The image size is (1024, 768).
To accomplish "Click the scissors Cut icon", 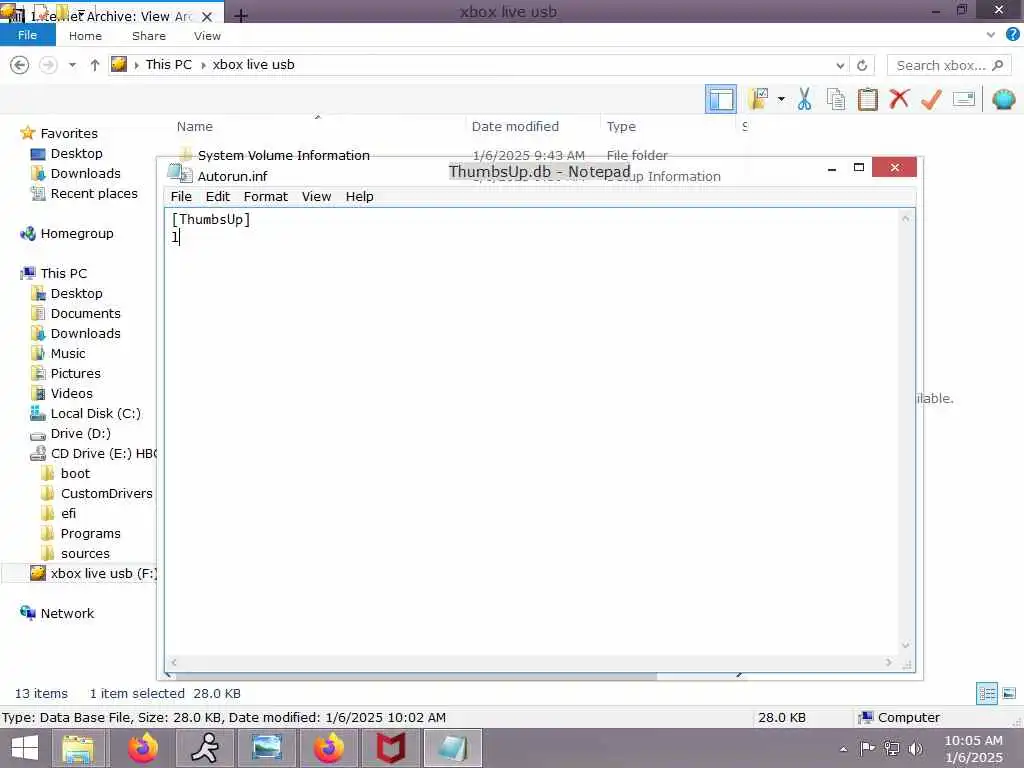I will (805, 99).
